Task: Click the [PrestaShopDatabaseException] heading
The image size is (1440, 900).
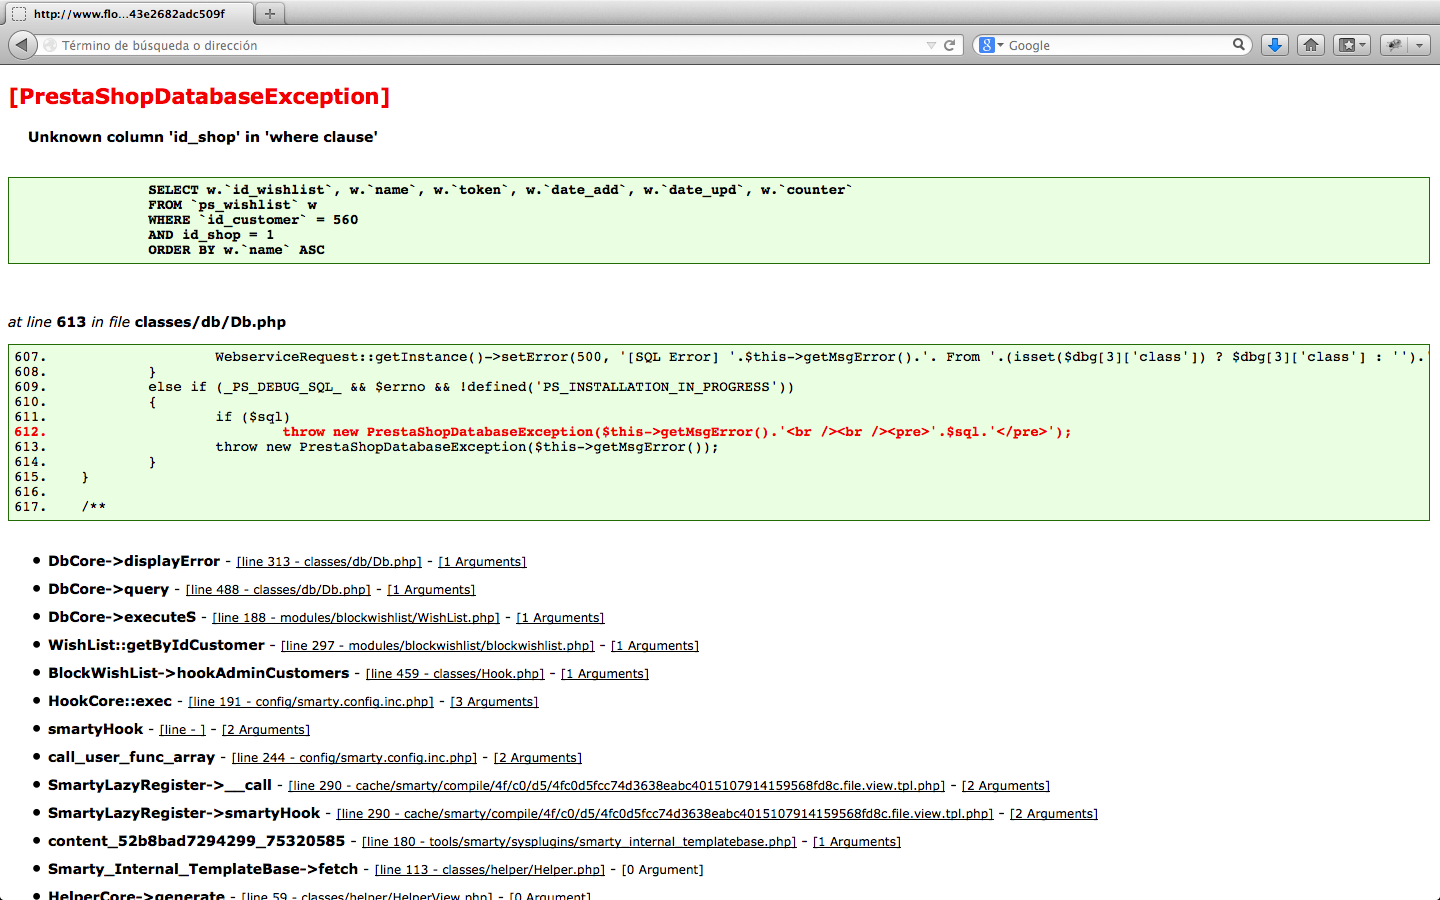Action: [199, 96]
